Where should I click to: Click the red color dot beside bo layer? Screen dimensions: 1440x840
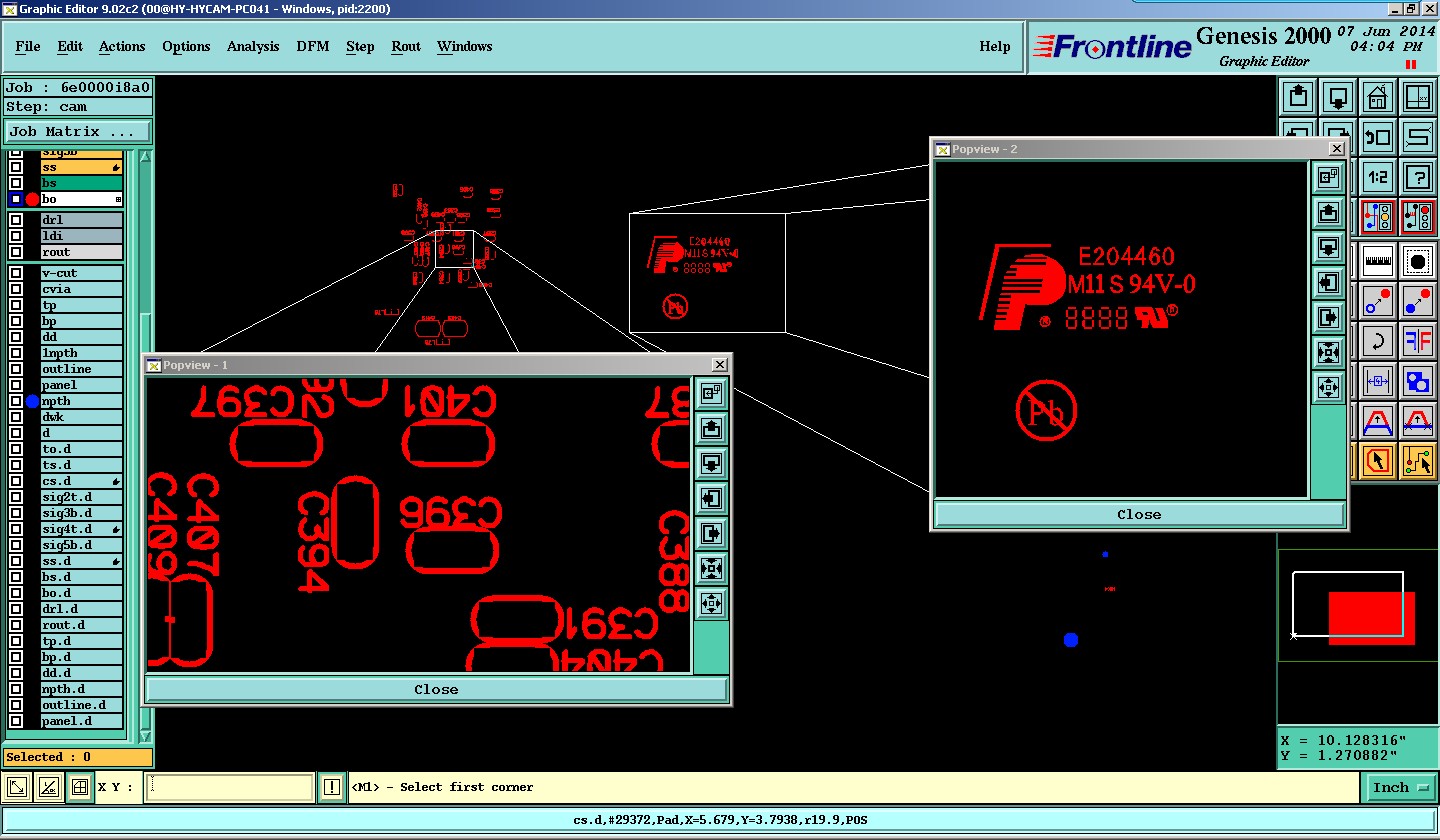[32, 200]
